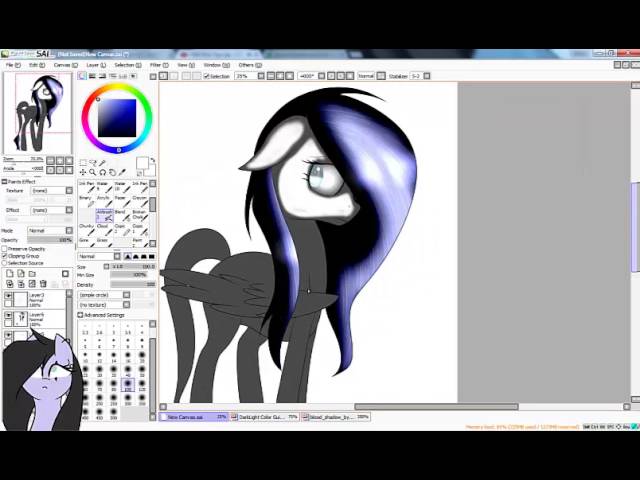Select the Magic Wand tool
640x480 pixels.
point(102,163)
